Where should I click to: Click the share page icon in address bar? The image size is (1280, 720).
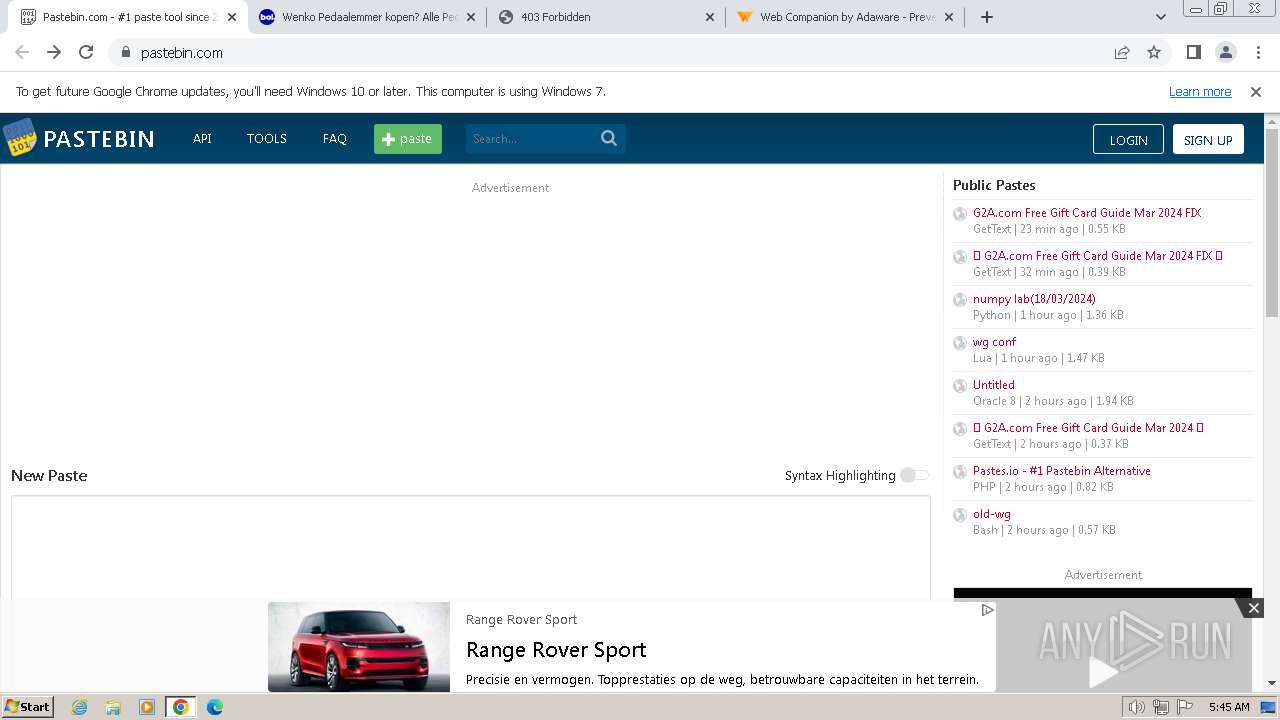coord(1122,52)
